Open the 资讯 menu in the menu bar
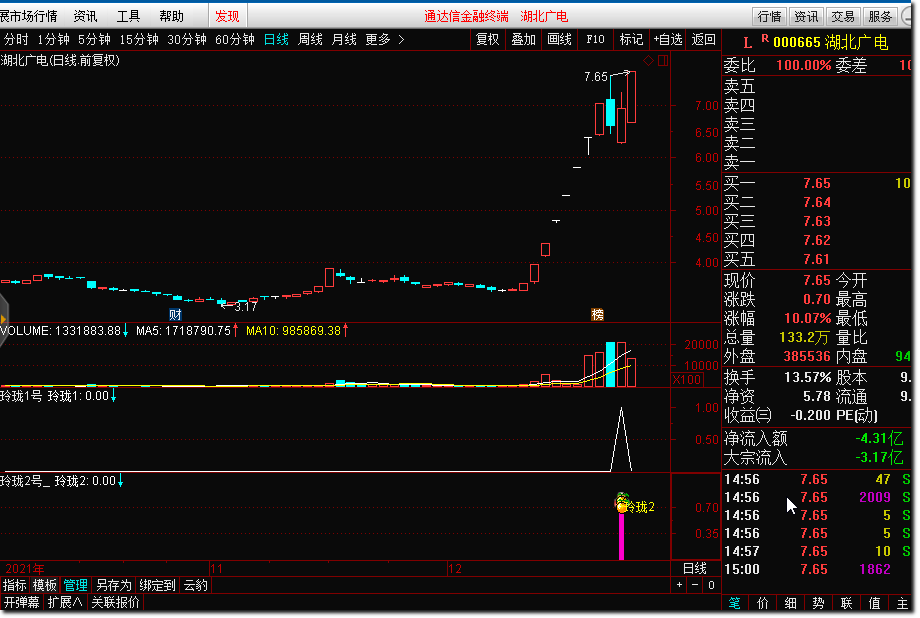This screenshot has height=618, width=920. 86,16
